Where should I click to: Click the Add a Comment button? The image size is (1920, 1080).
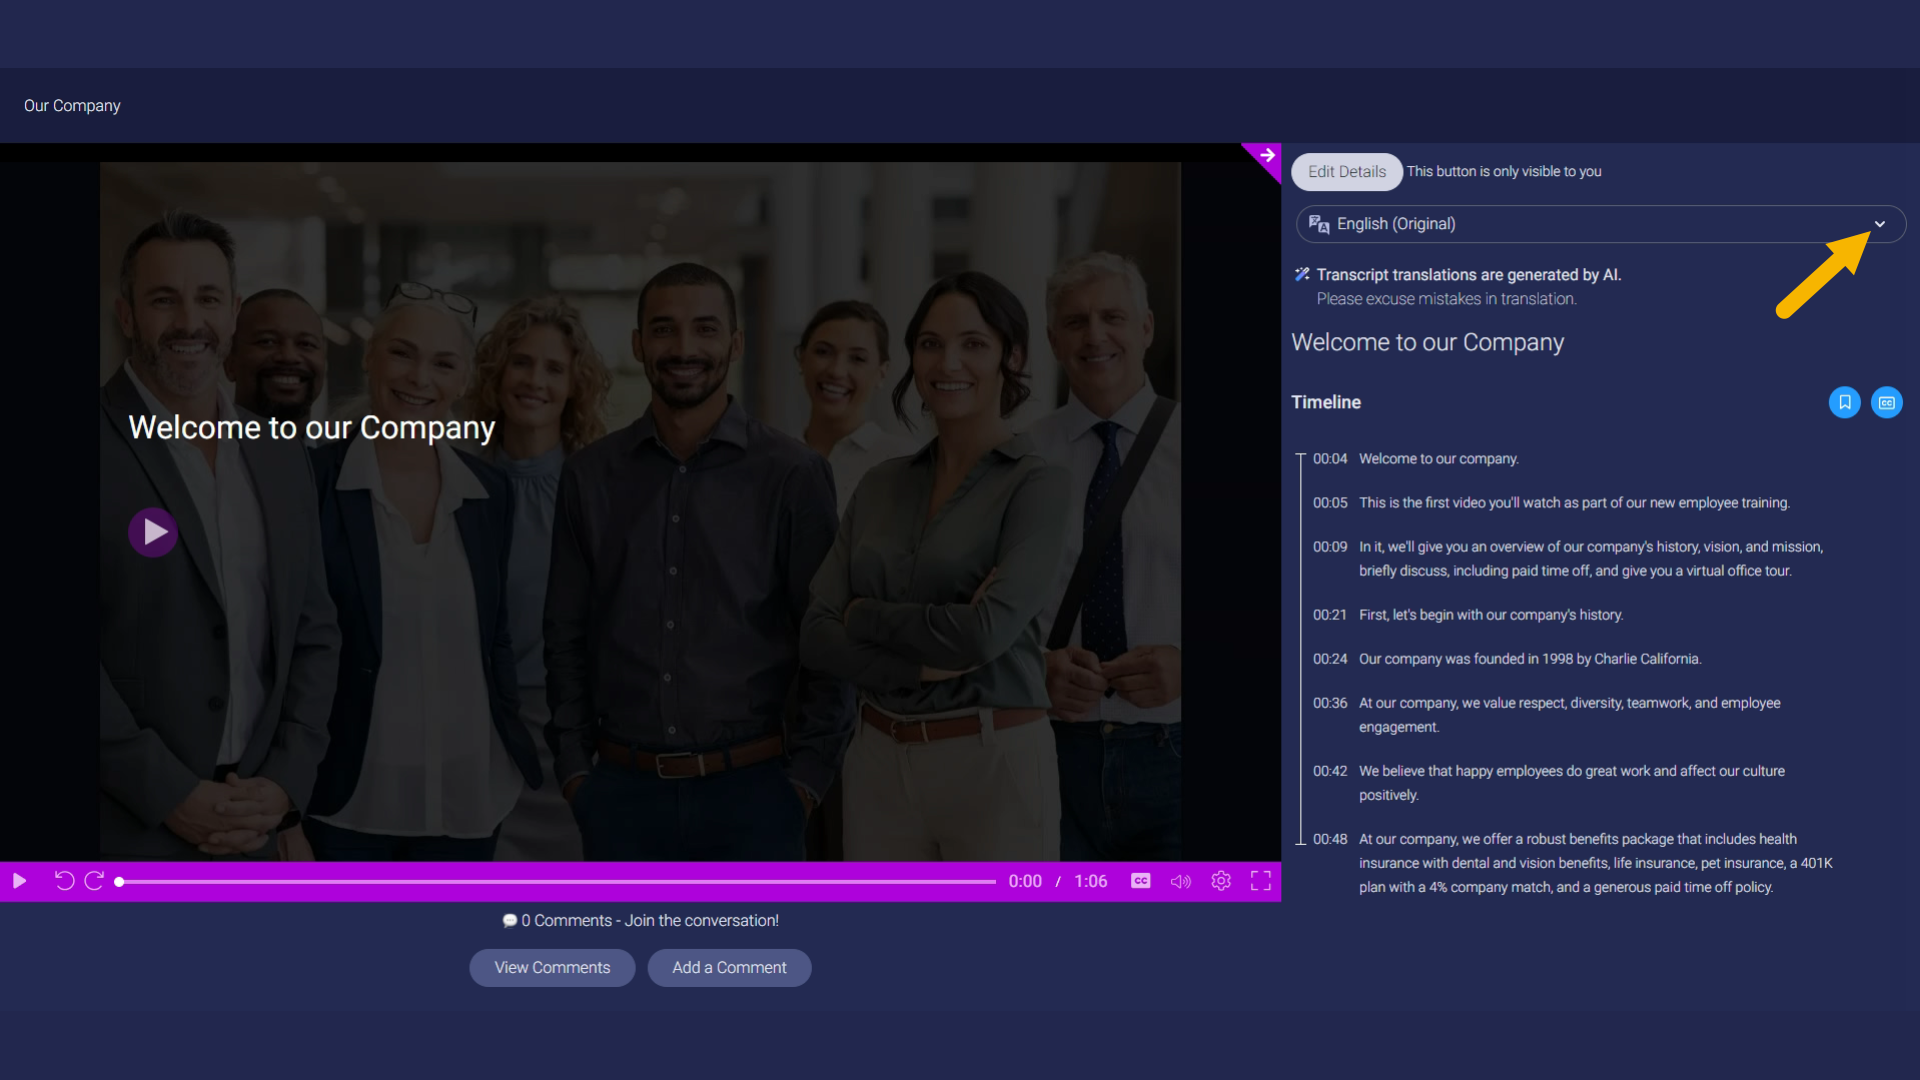pyautogui.click(x=729, y=968)
